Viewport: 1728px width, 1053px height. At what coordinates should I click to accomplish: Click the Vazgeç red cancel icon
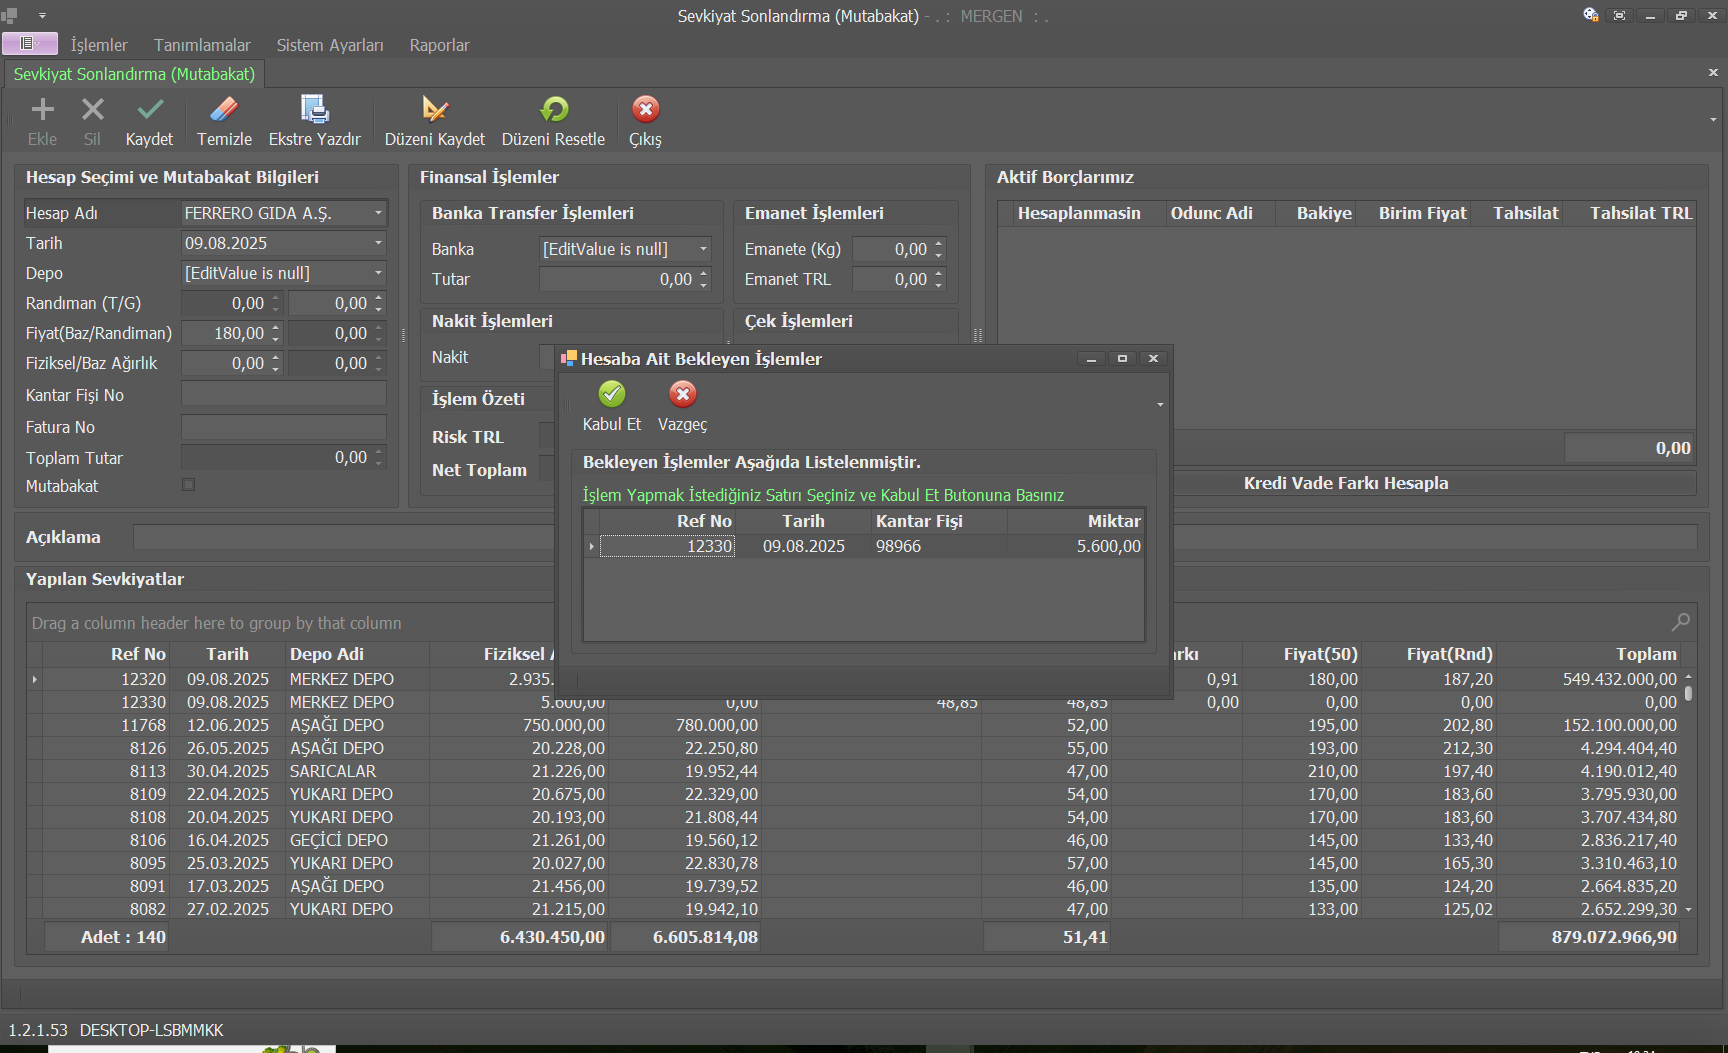(x=682, y=395)
